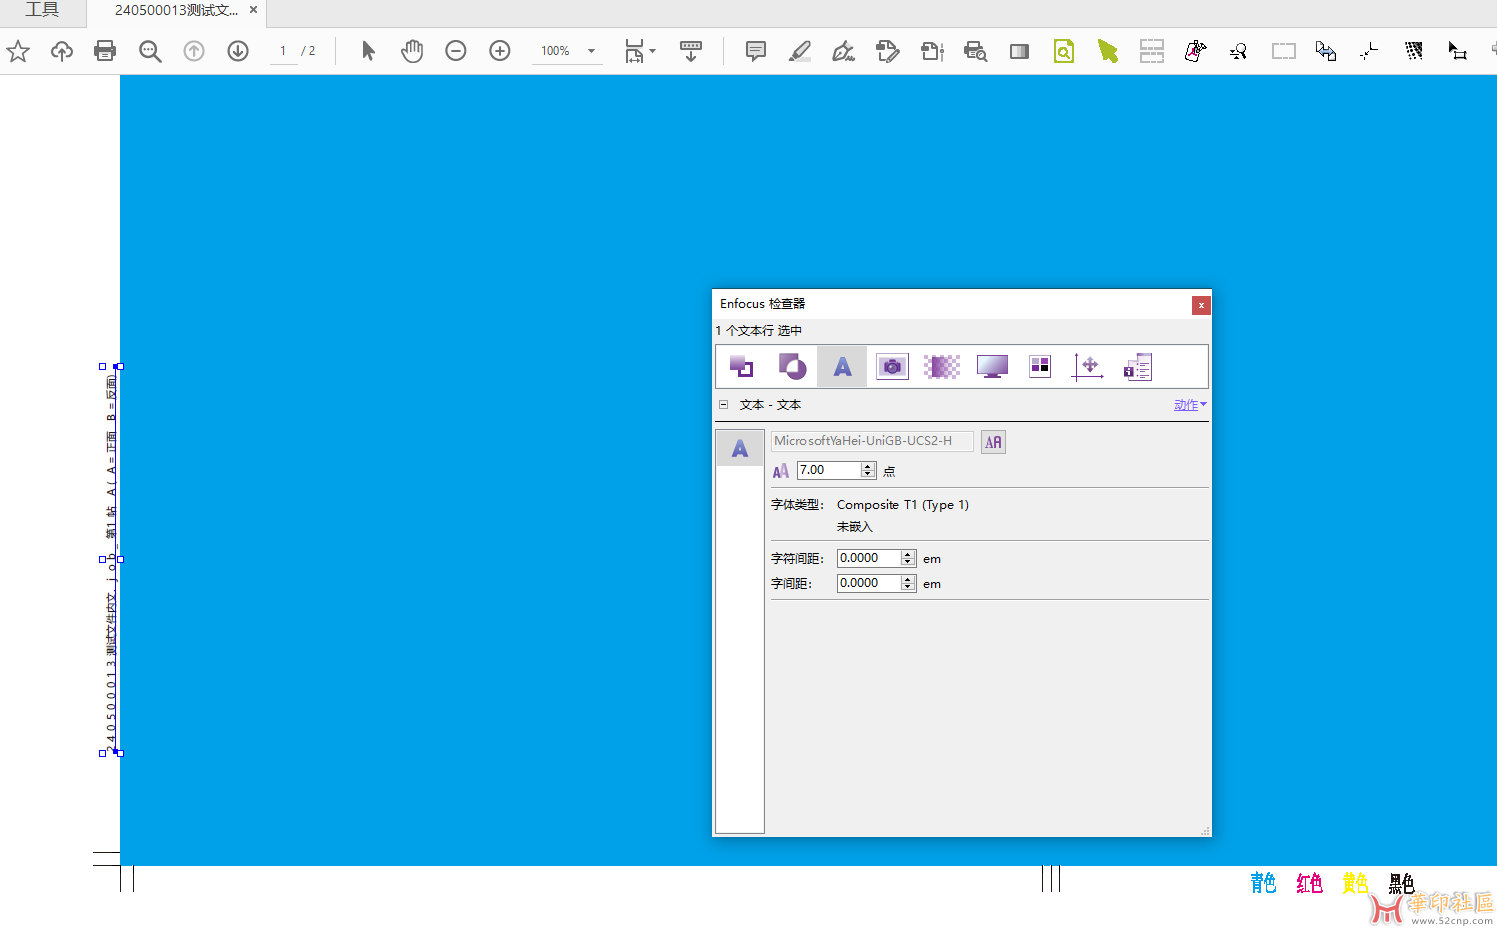Click the 'Composite T1 (Type 1)' font type text
The width and height of the screenshot is (1497, 928).
coord(903,505)
